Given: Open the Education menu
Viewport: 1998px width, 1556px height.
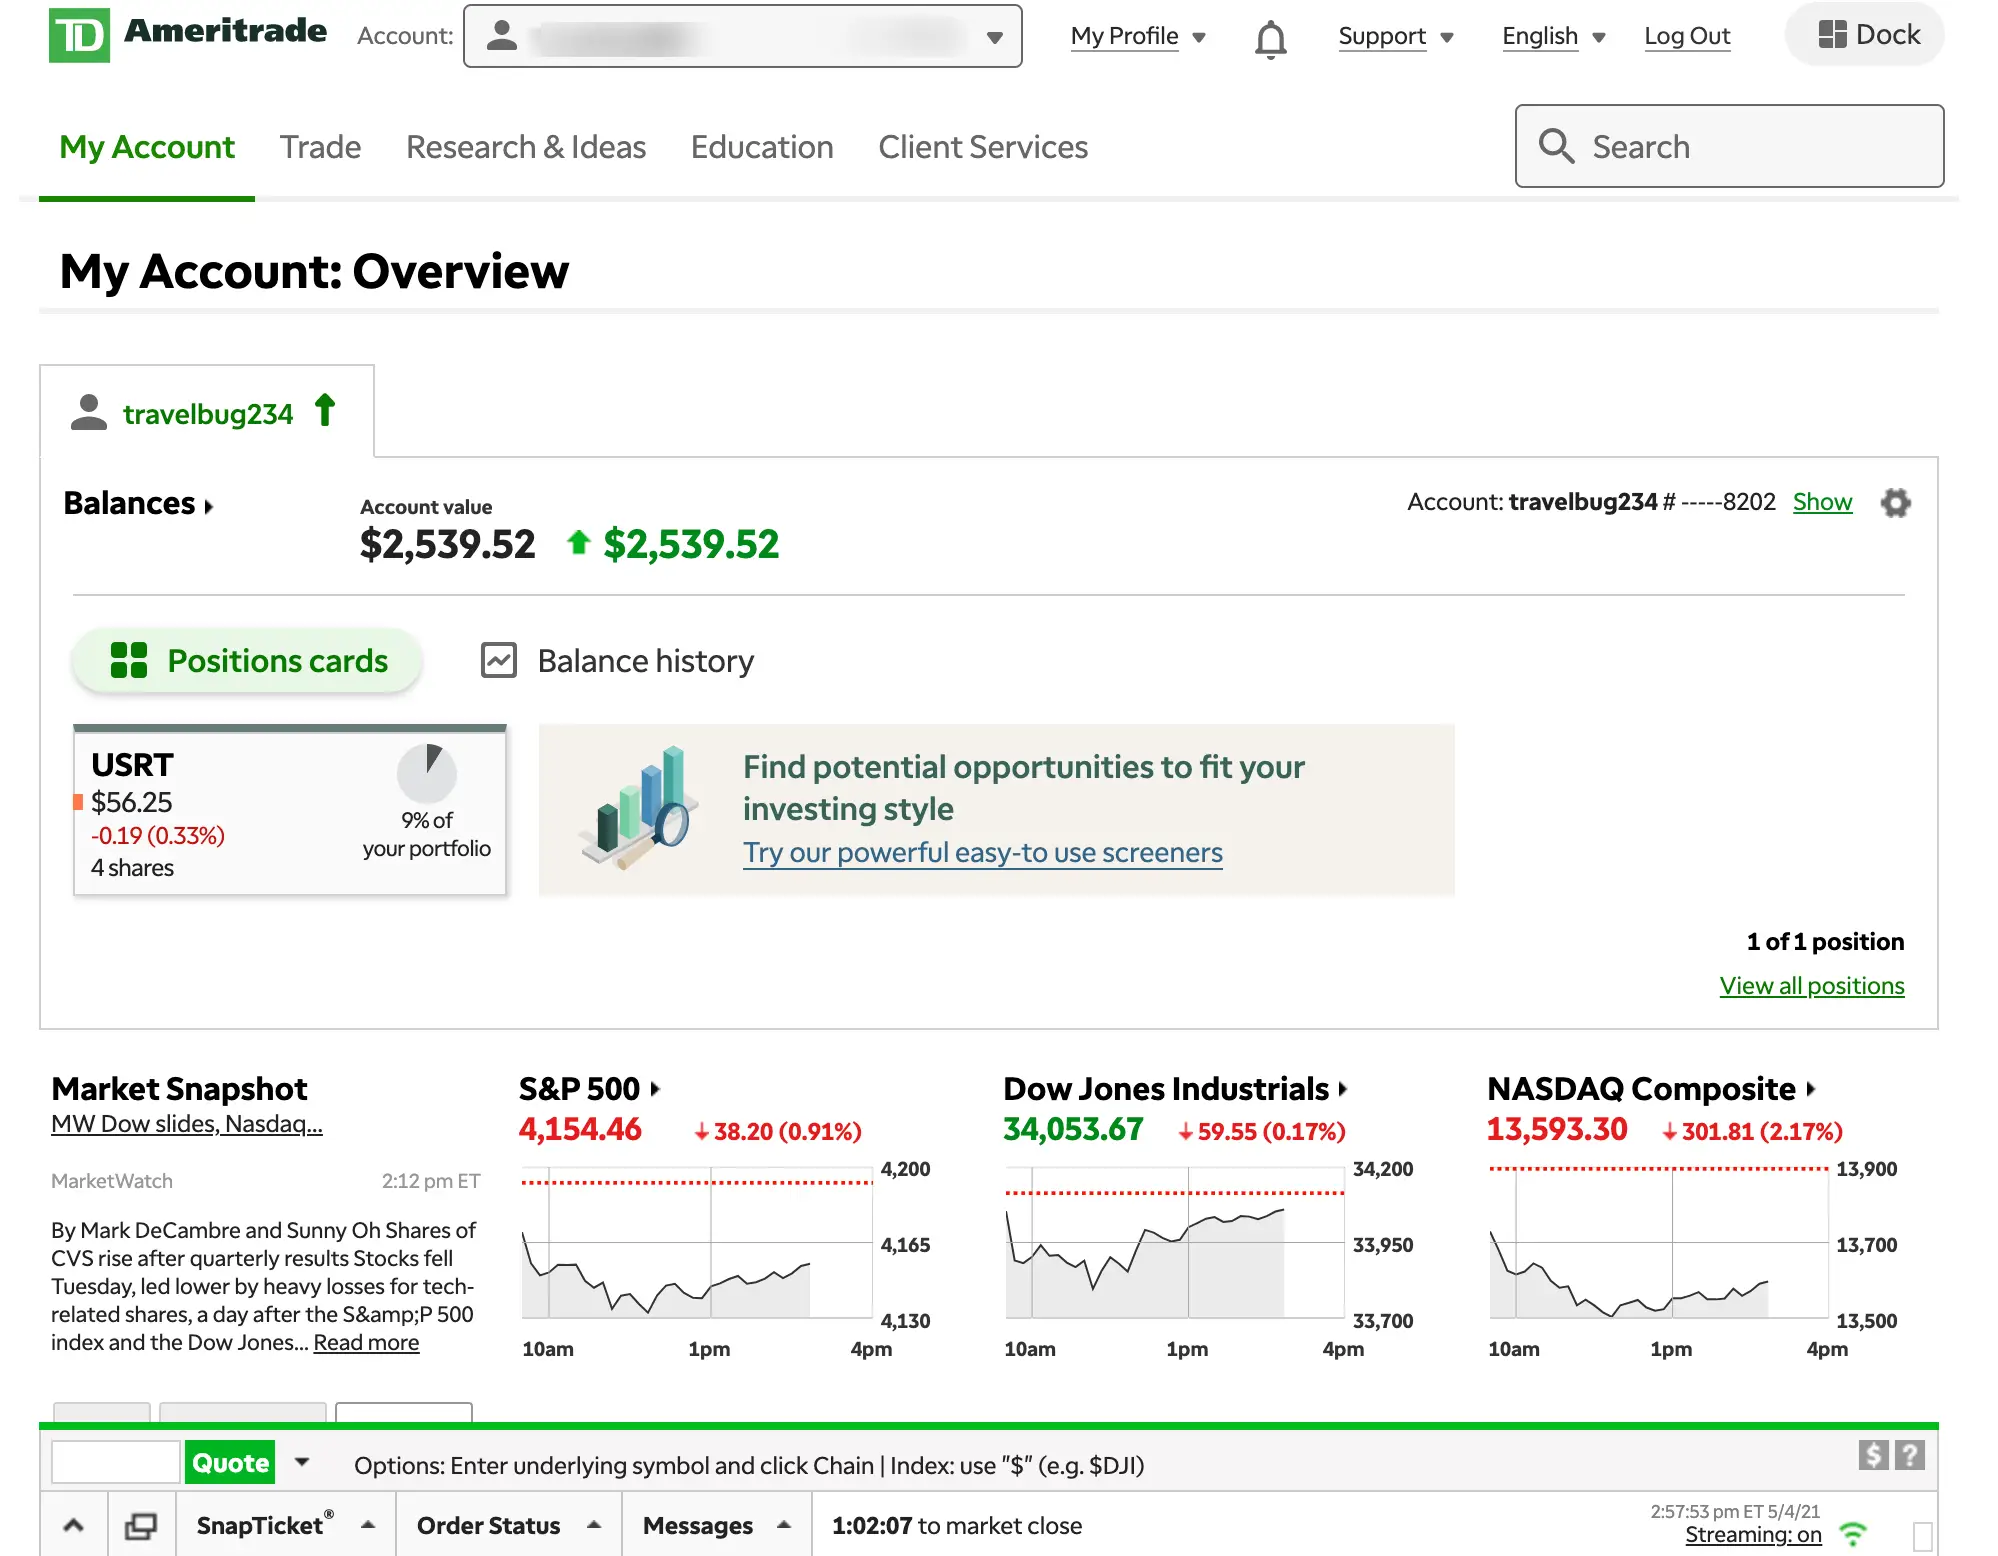Looking at the screenshot, I should 762,147.
